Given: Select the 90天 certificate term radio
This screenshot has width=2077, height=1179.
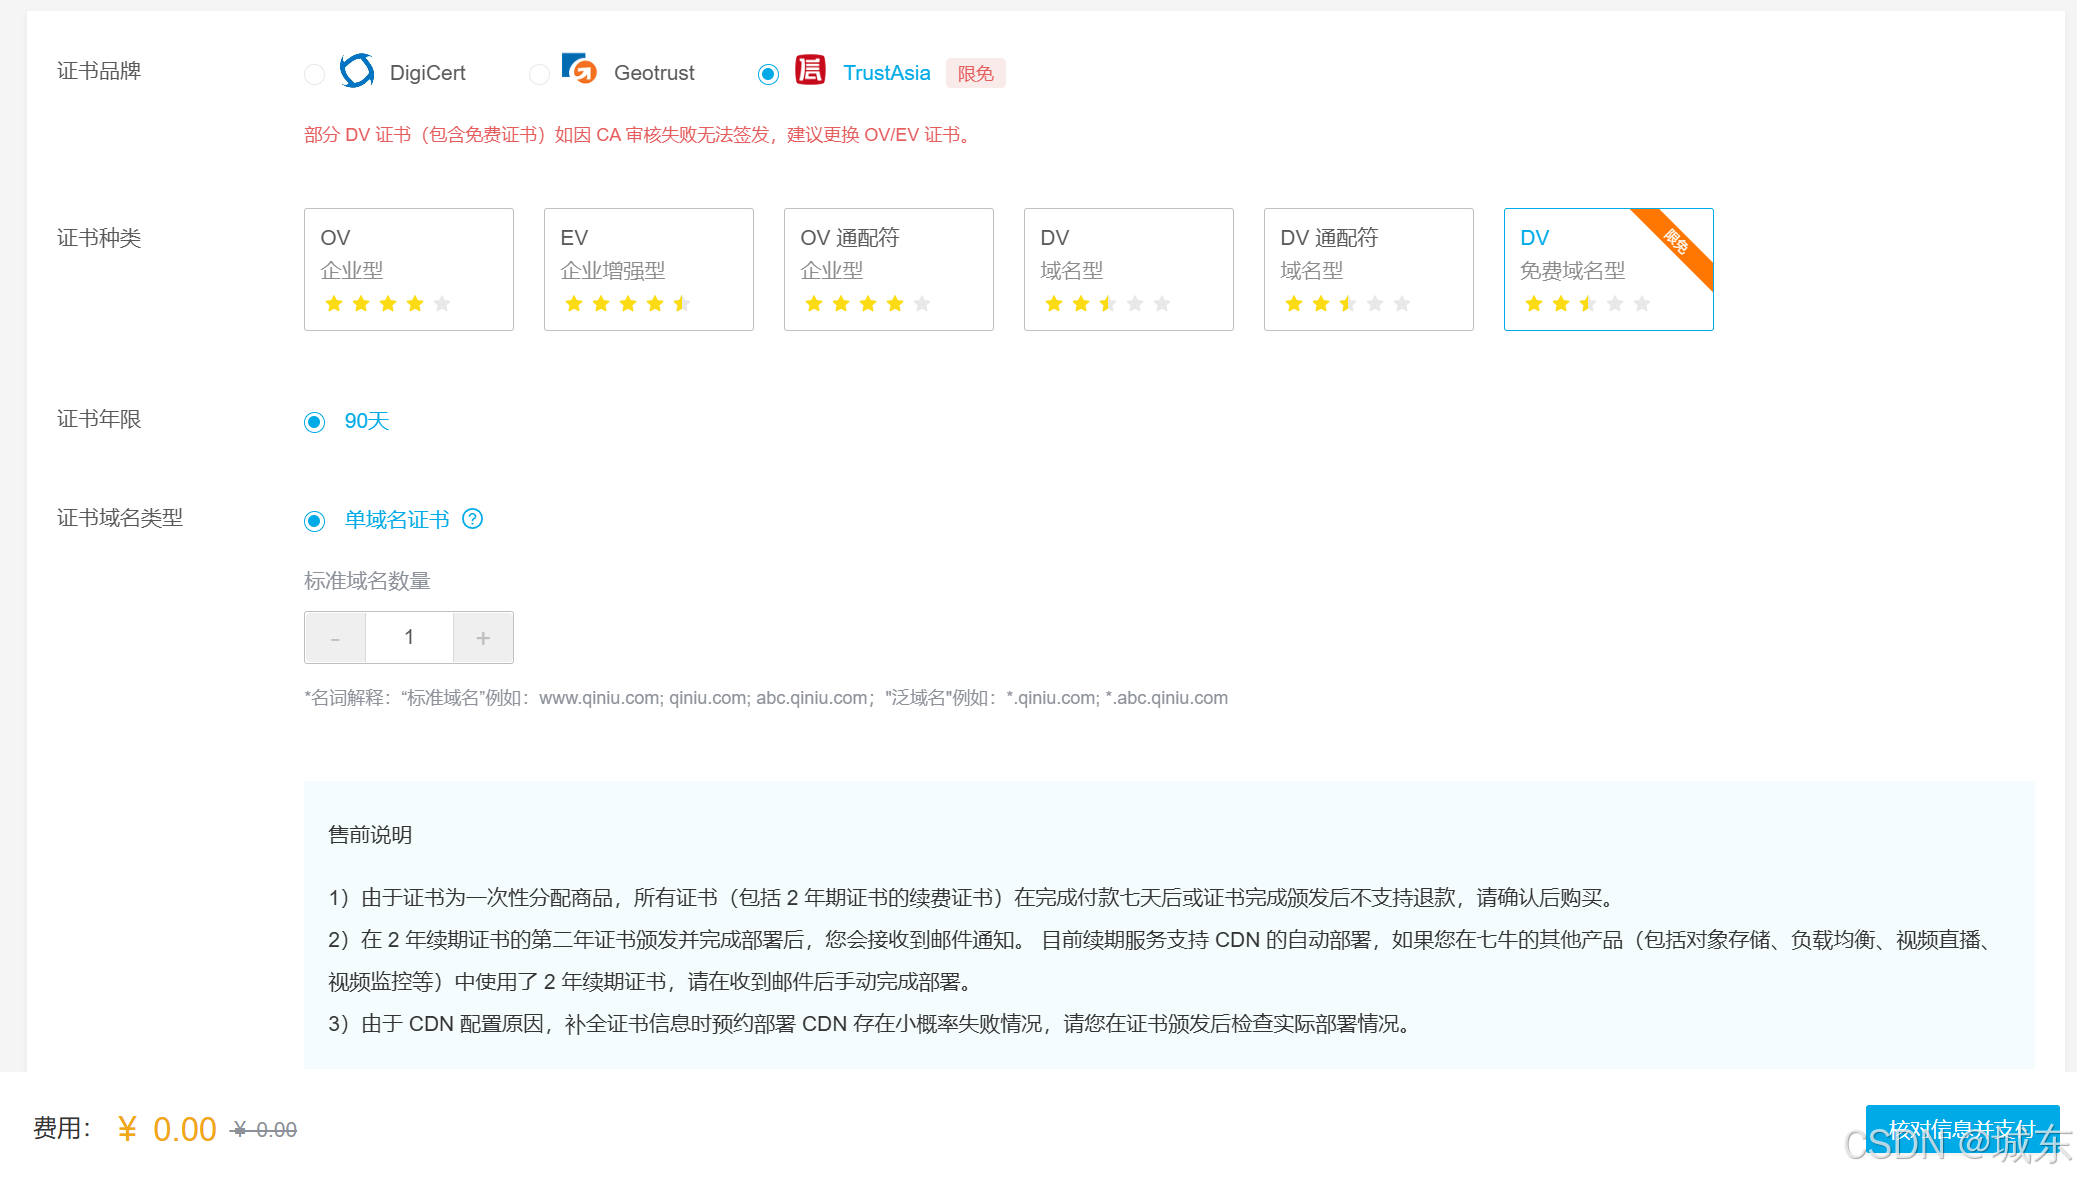Looking at the screenshot, I should [x=315, y=422].
